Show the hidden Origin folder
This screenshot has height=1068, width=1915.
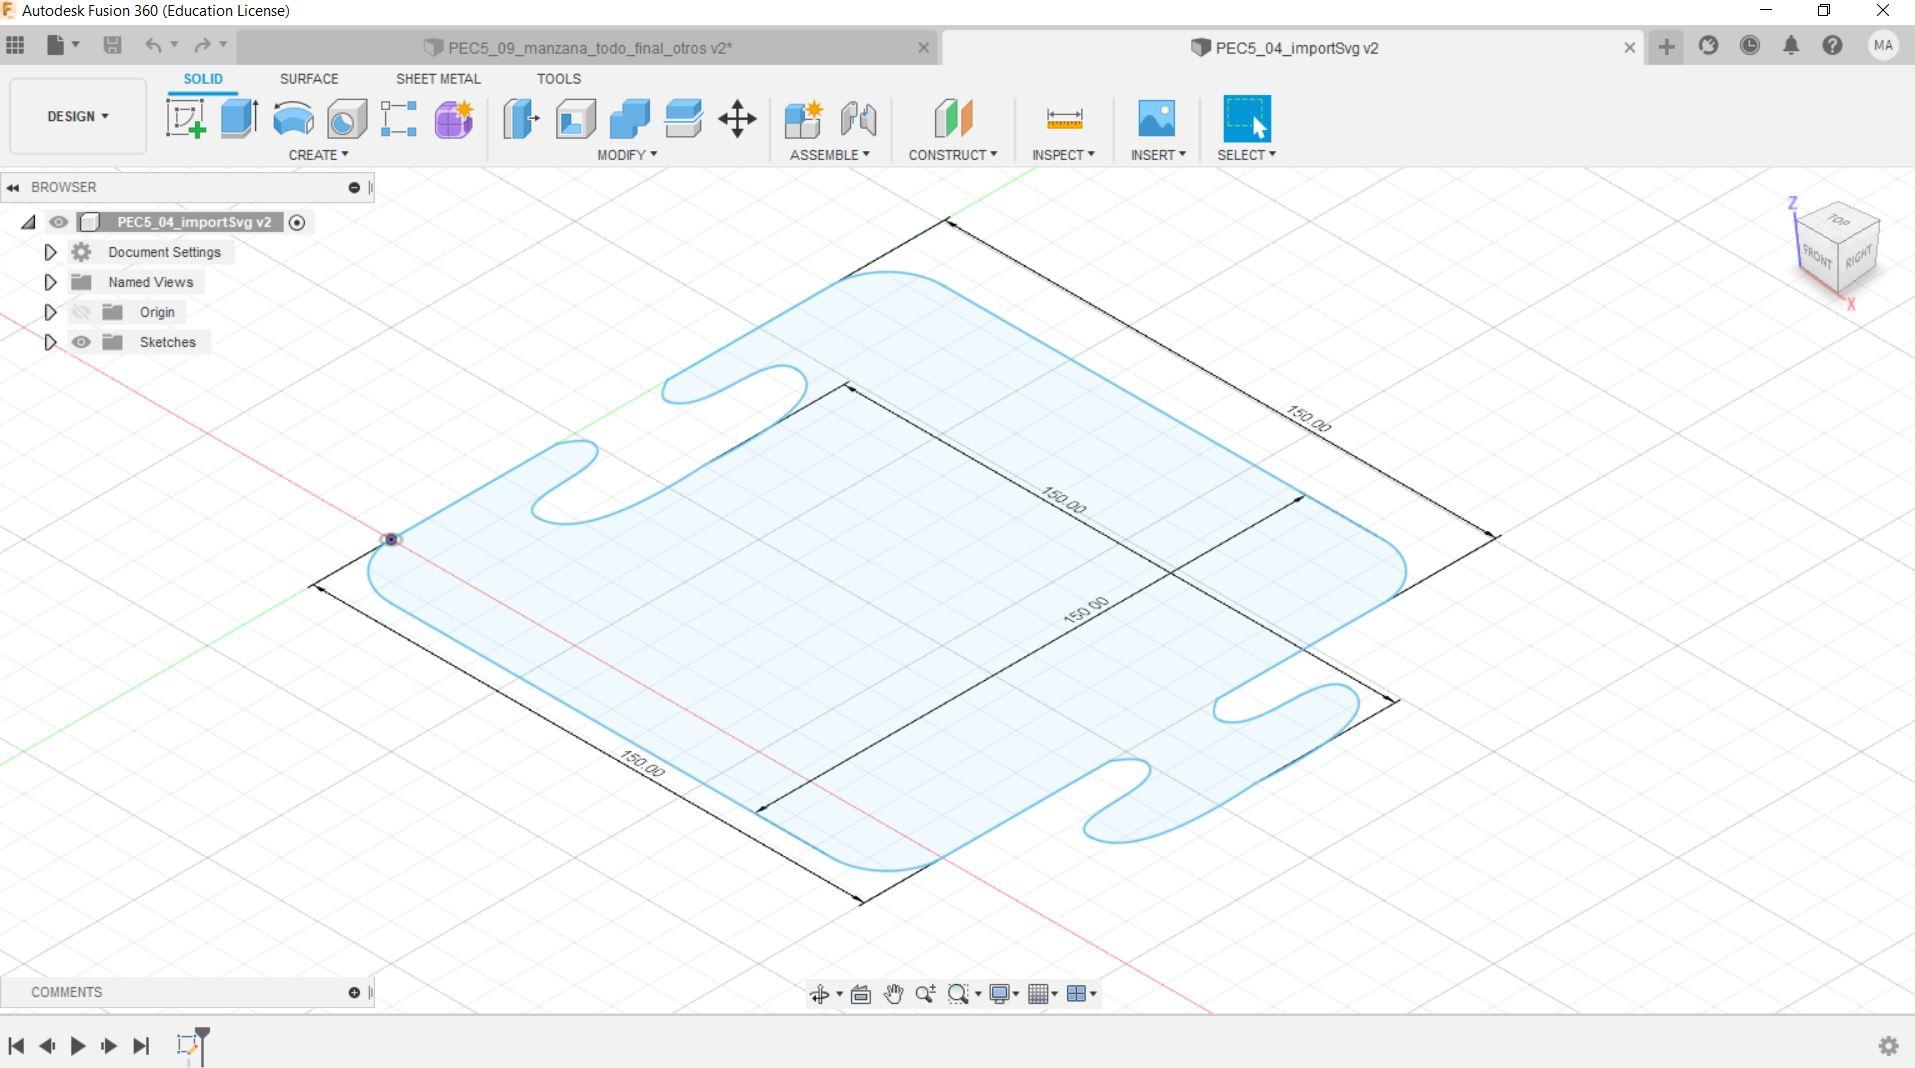click(x=81, y=312)
